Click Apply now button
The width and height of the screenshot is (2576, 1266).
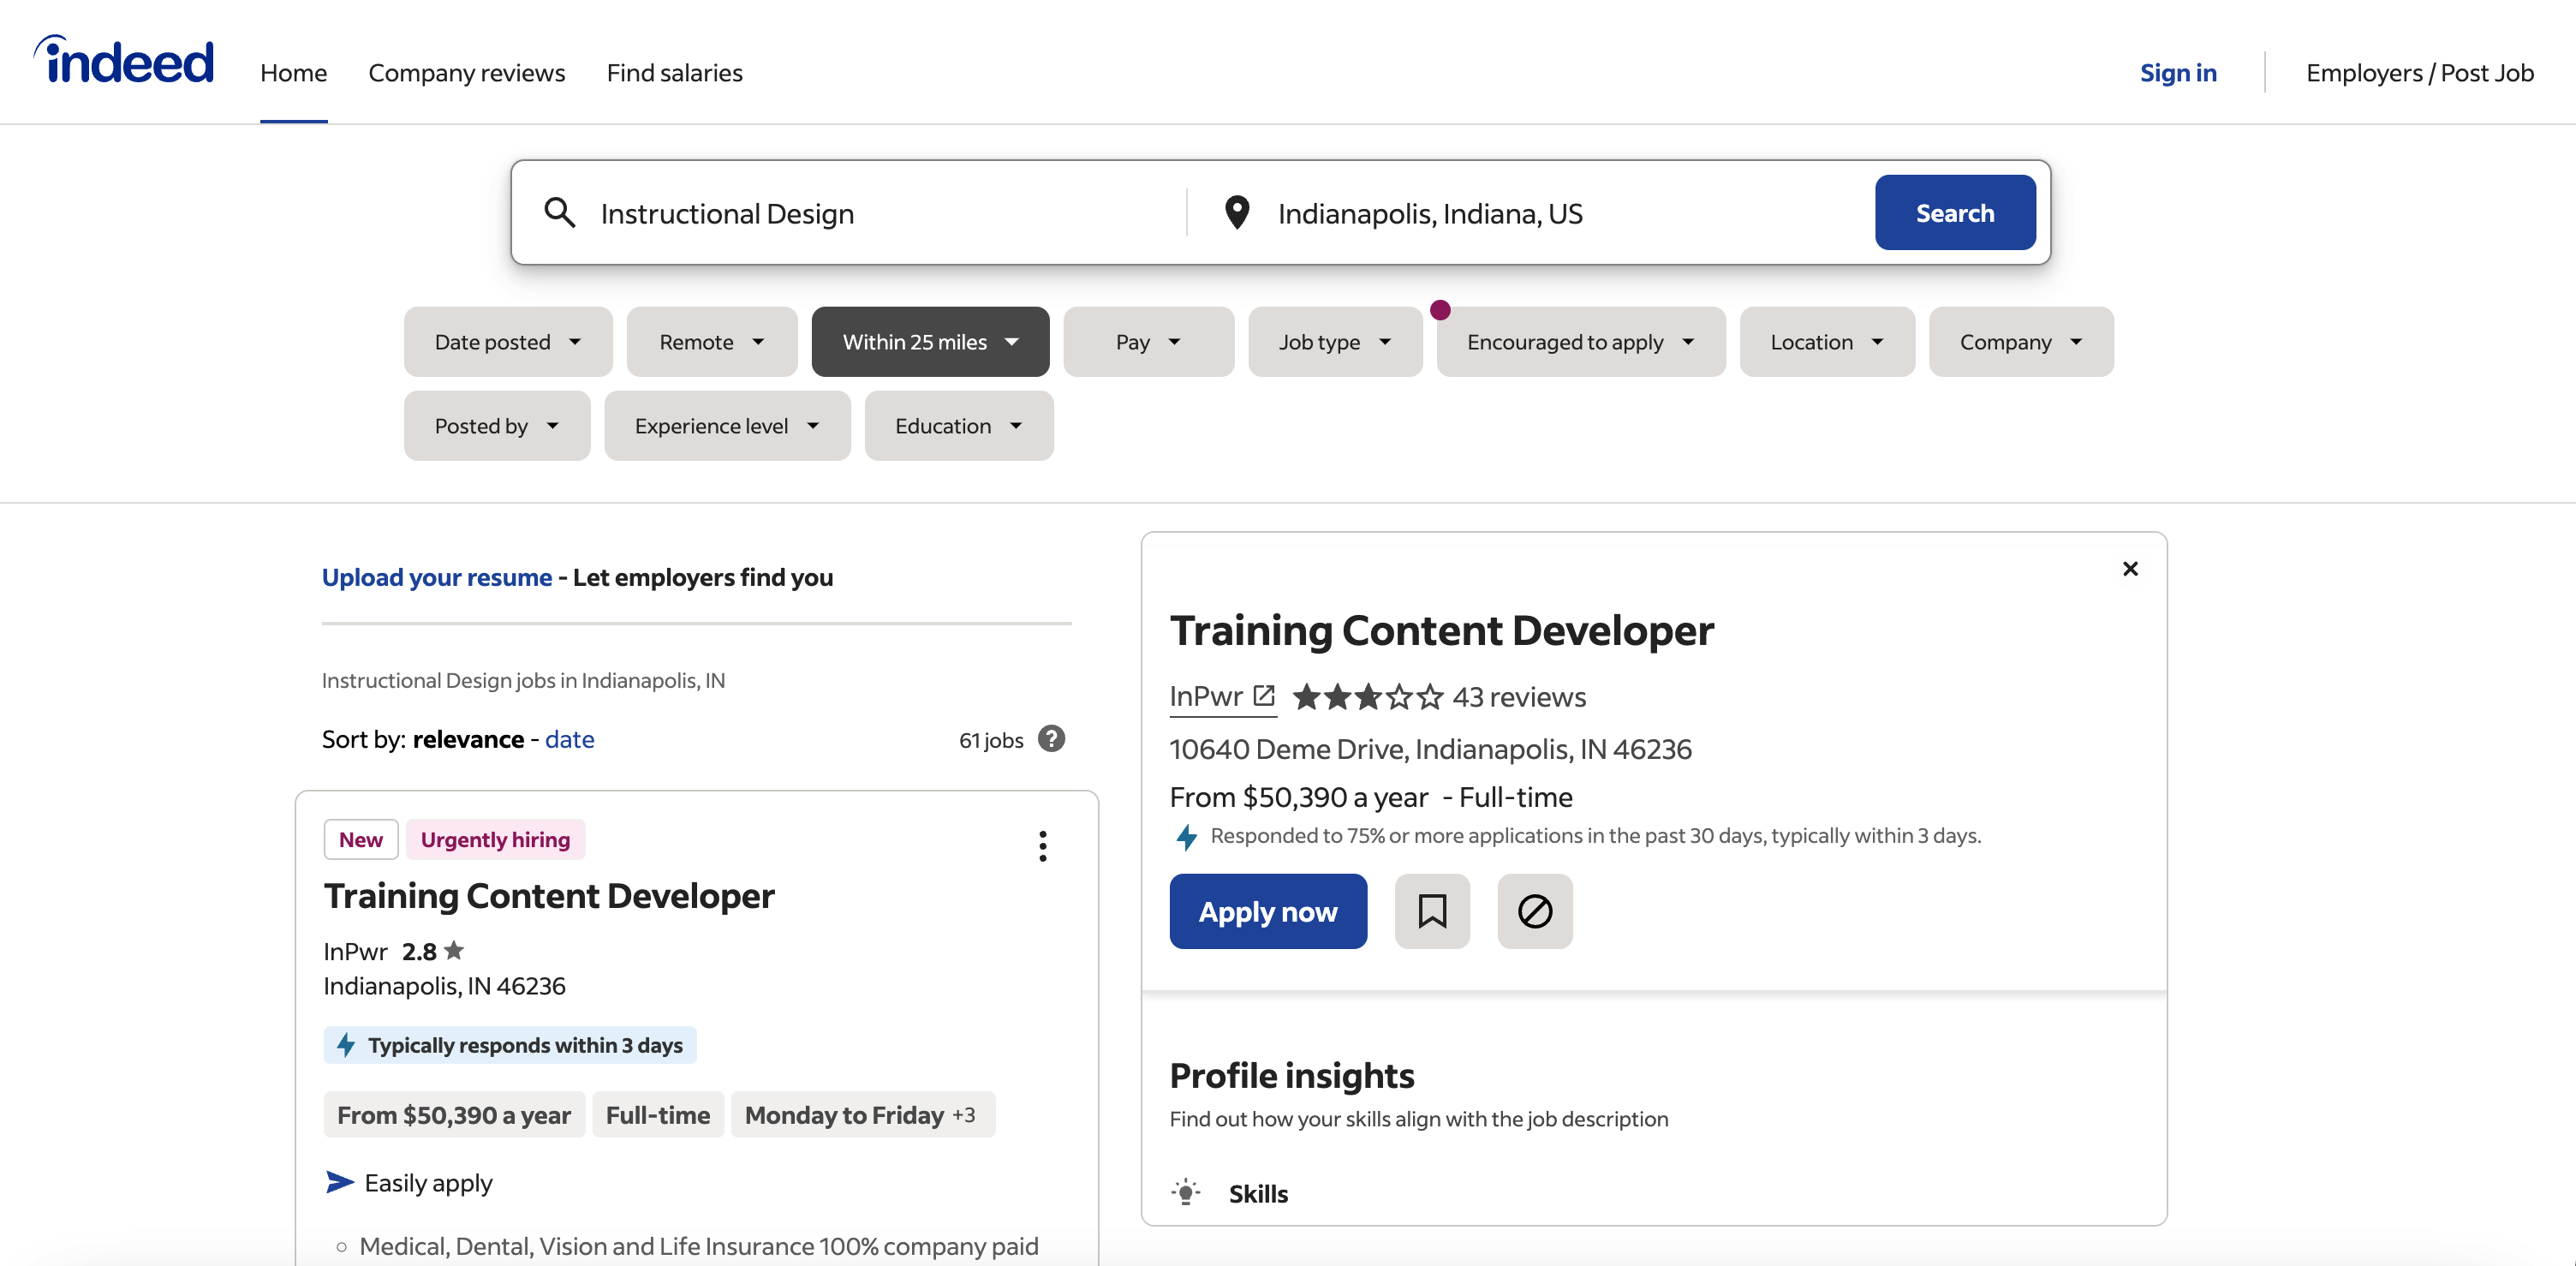[1268, 911]
